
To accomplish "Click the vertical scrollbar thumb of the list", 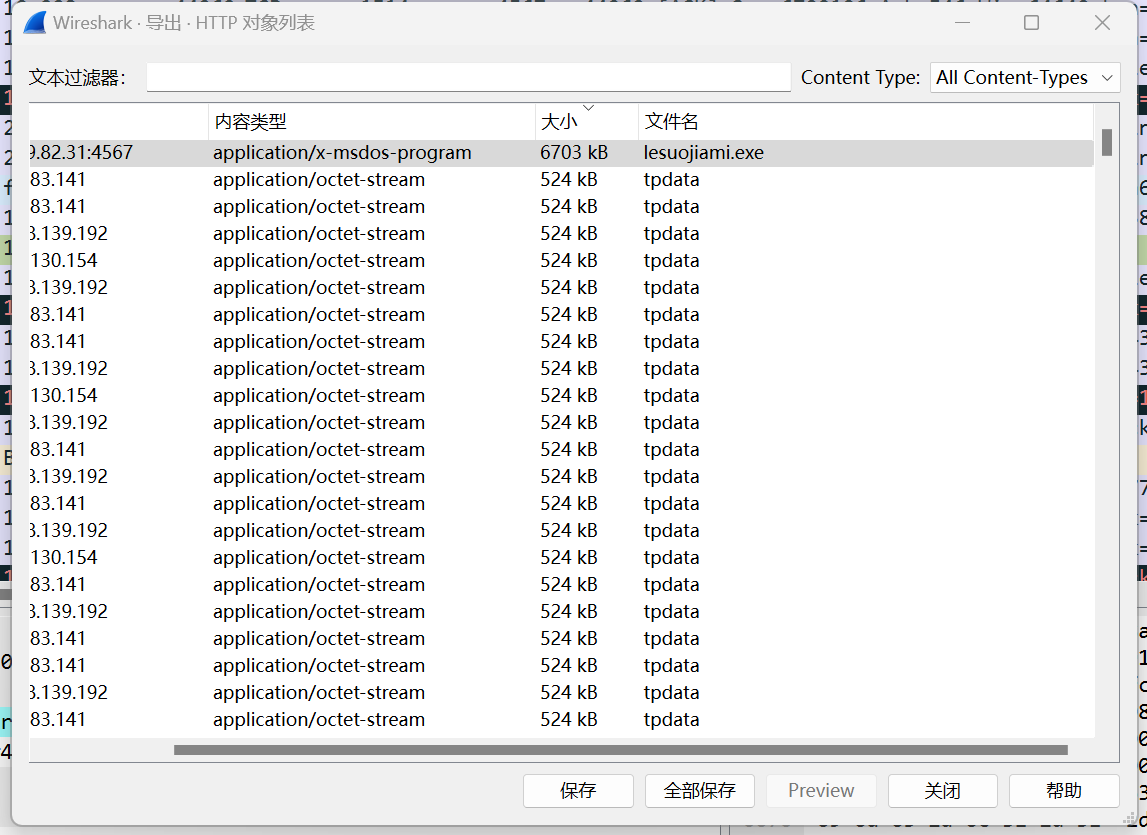I will (1107, 142).
